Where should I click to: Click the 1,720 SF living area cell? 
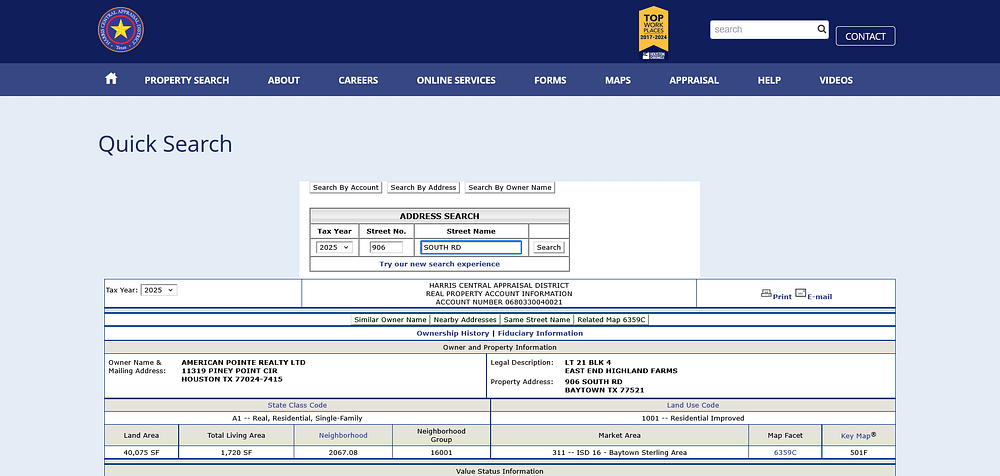[237, 452]
